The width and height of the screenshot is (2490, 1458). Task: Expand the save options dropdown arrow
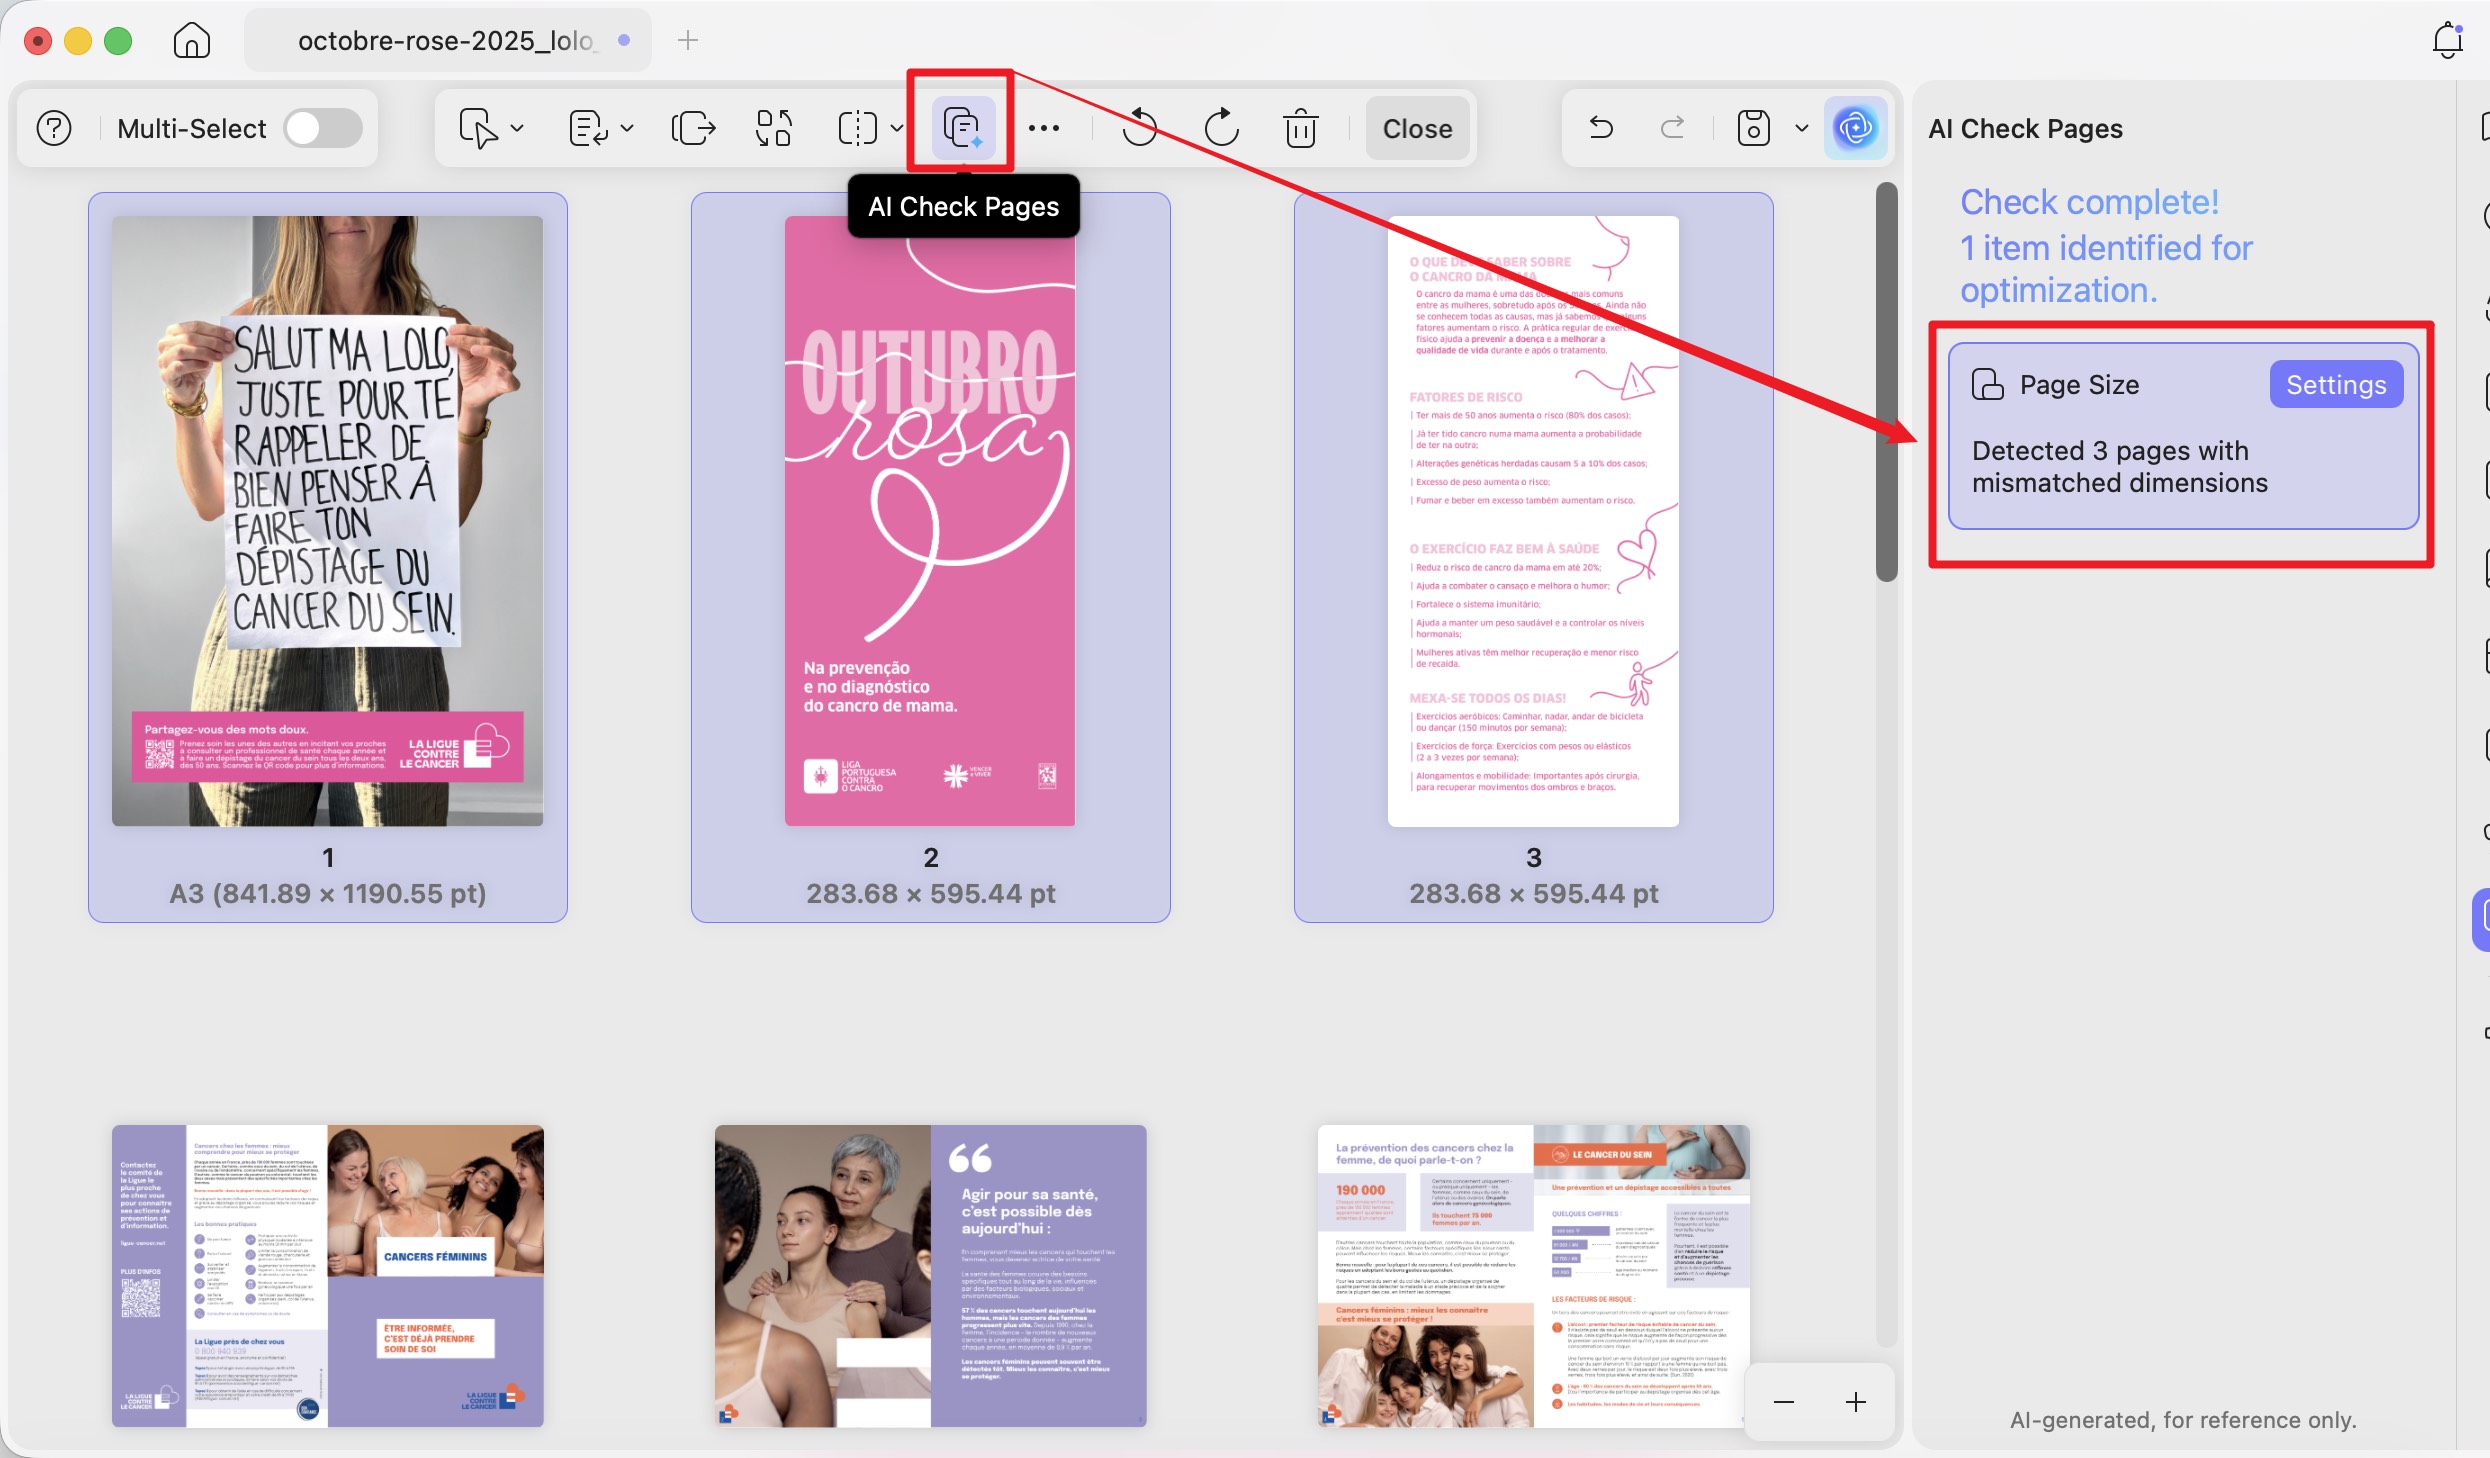[x=1802, y=128]
